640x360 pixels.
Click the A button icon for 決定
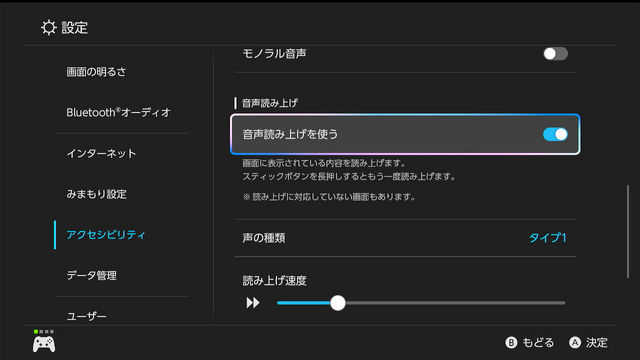tap(575, 342)
